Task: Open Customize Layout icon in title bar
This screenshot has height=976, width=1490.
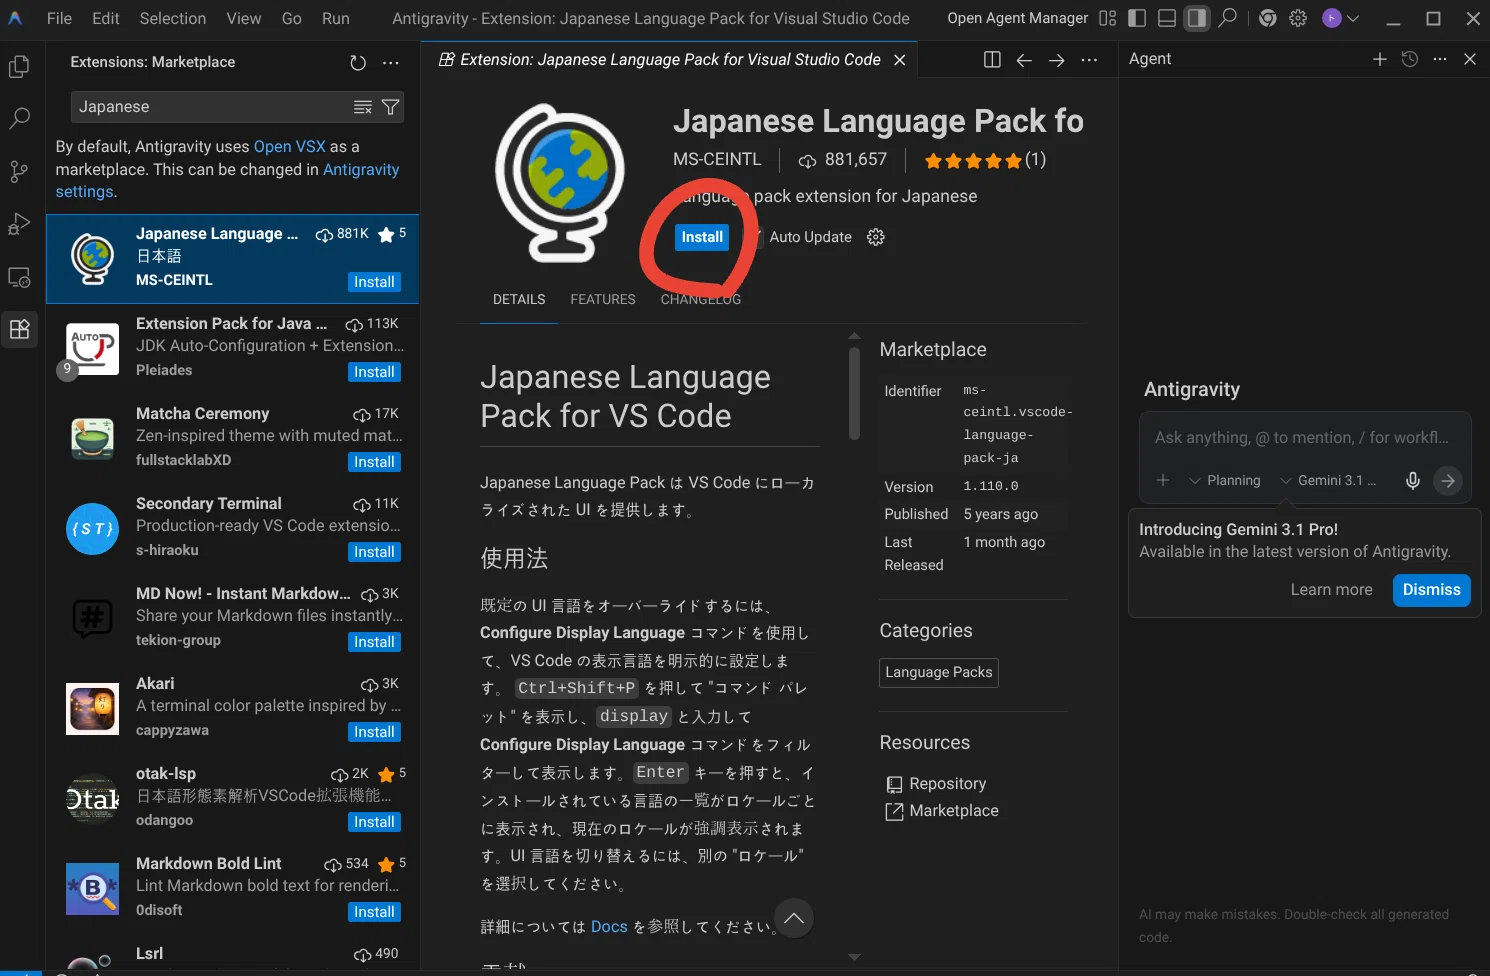Action: pyautogui.click(x=1107, y=18)
